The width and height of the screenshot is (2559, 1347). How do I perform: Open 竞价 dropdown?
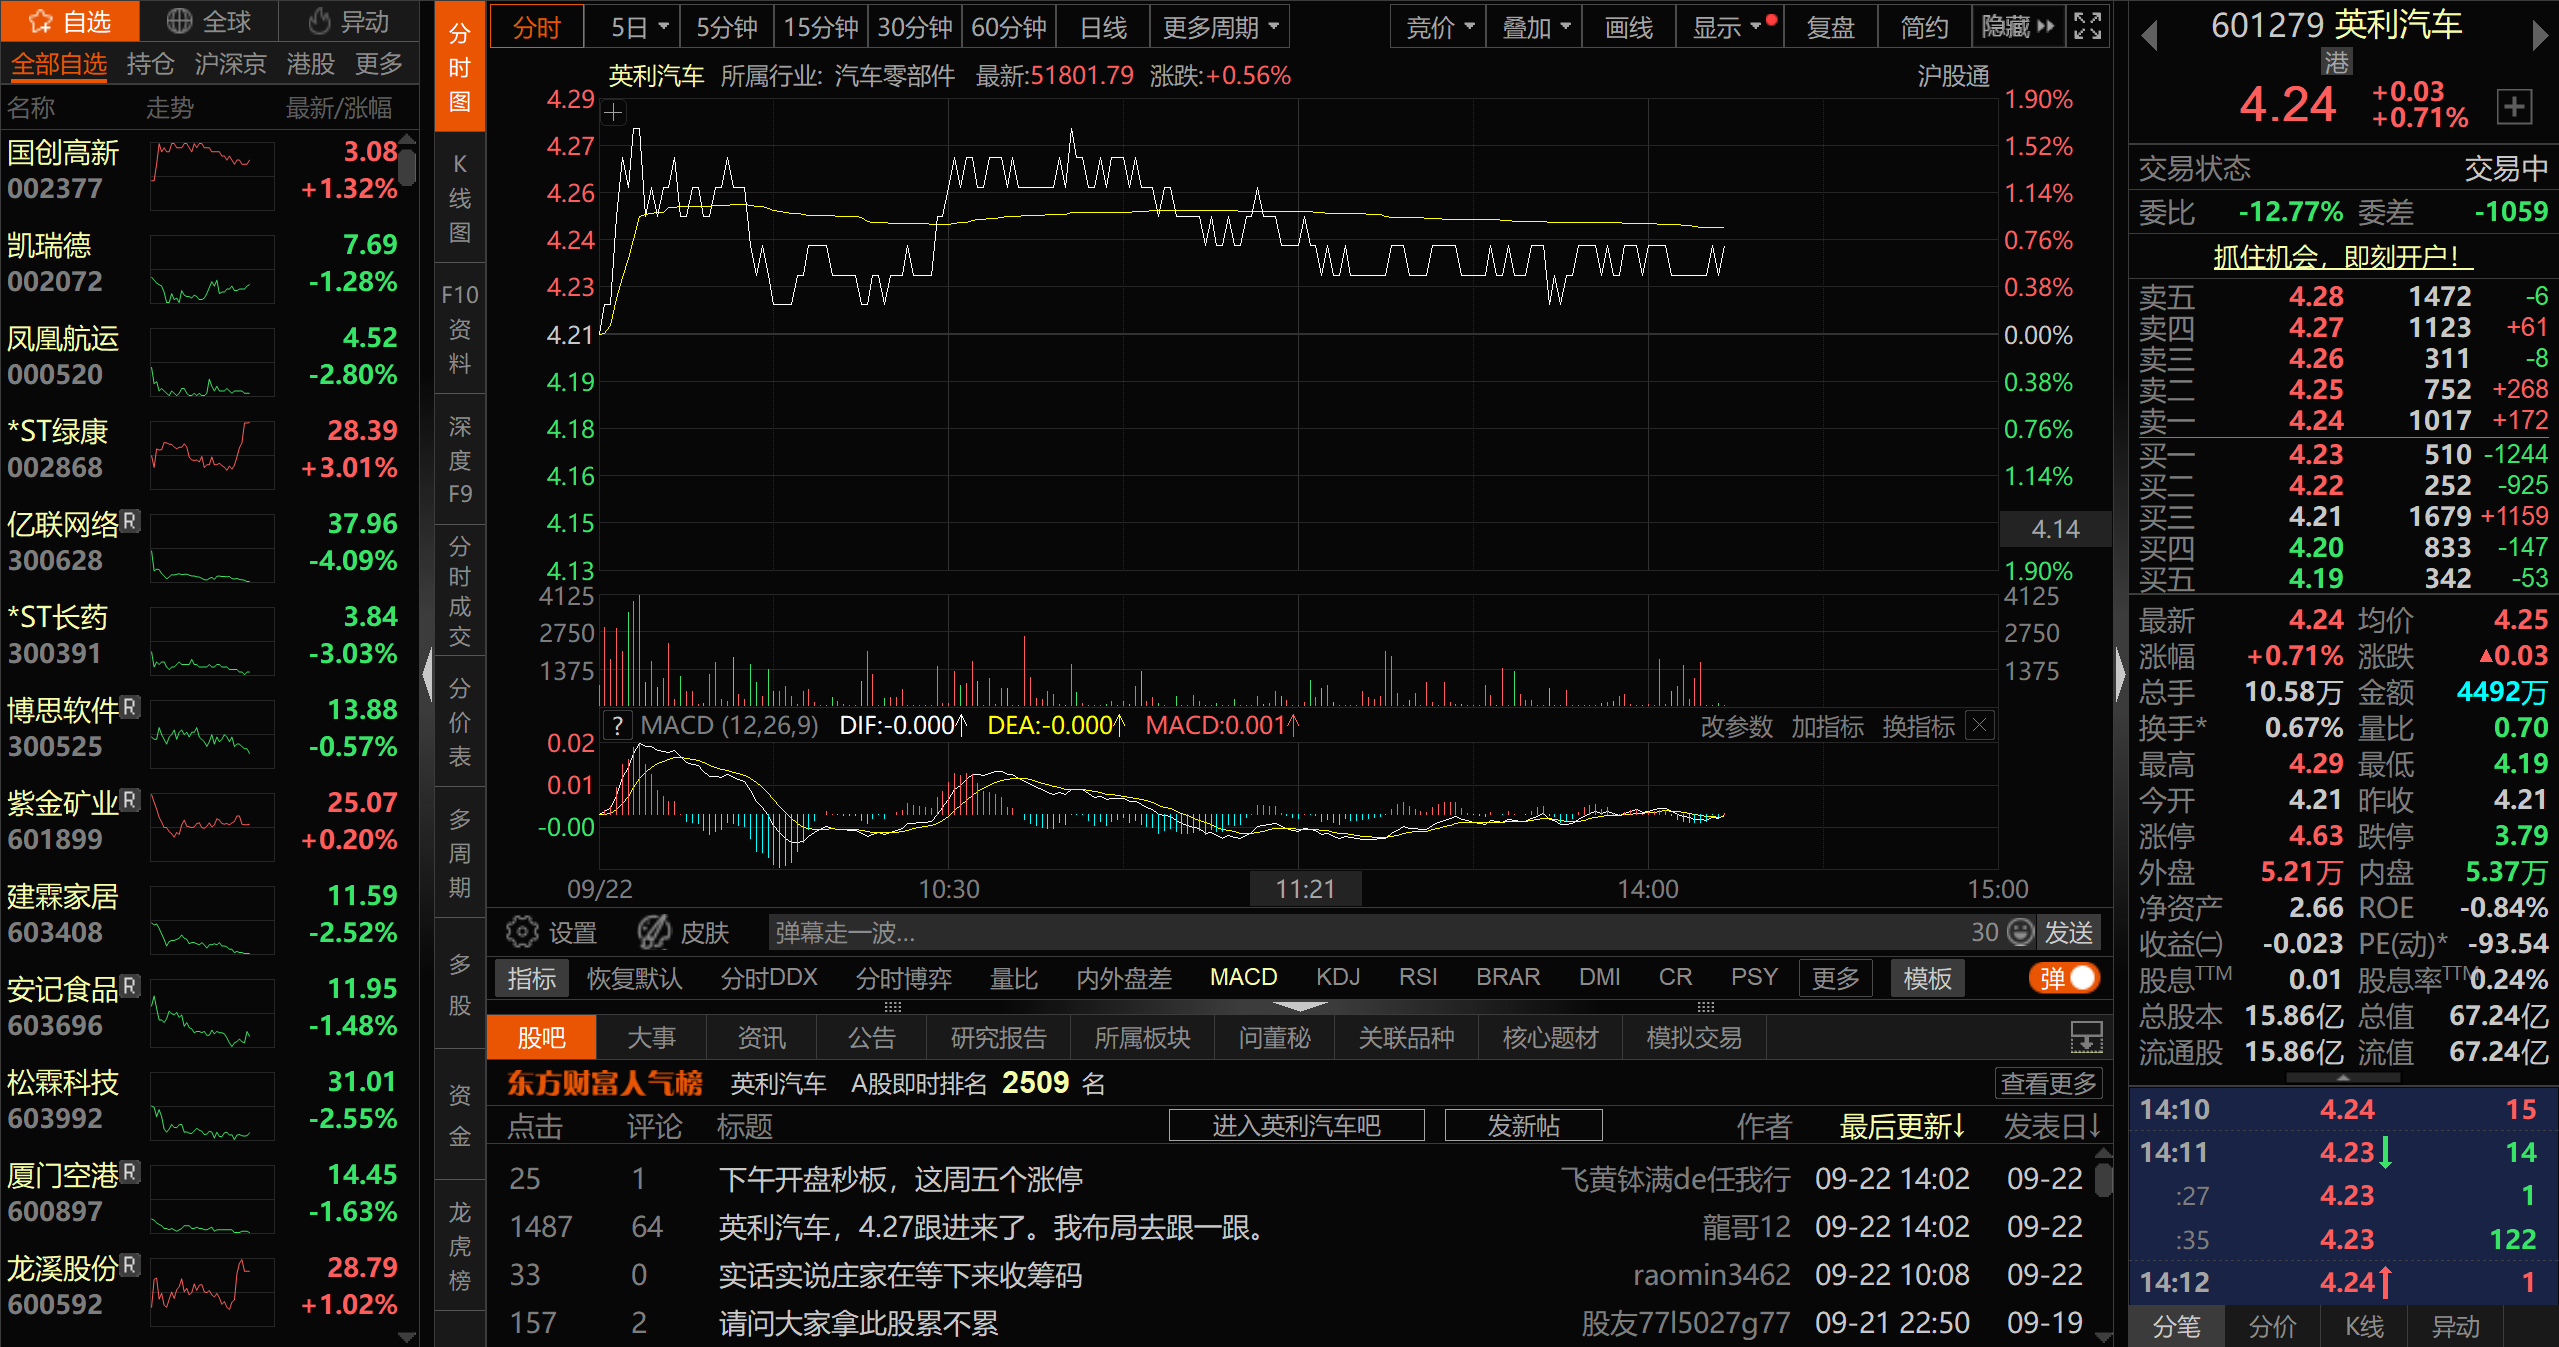coord(1440,27)
